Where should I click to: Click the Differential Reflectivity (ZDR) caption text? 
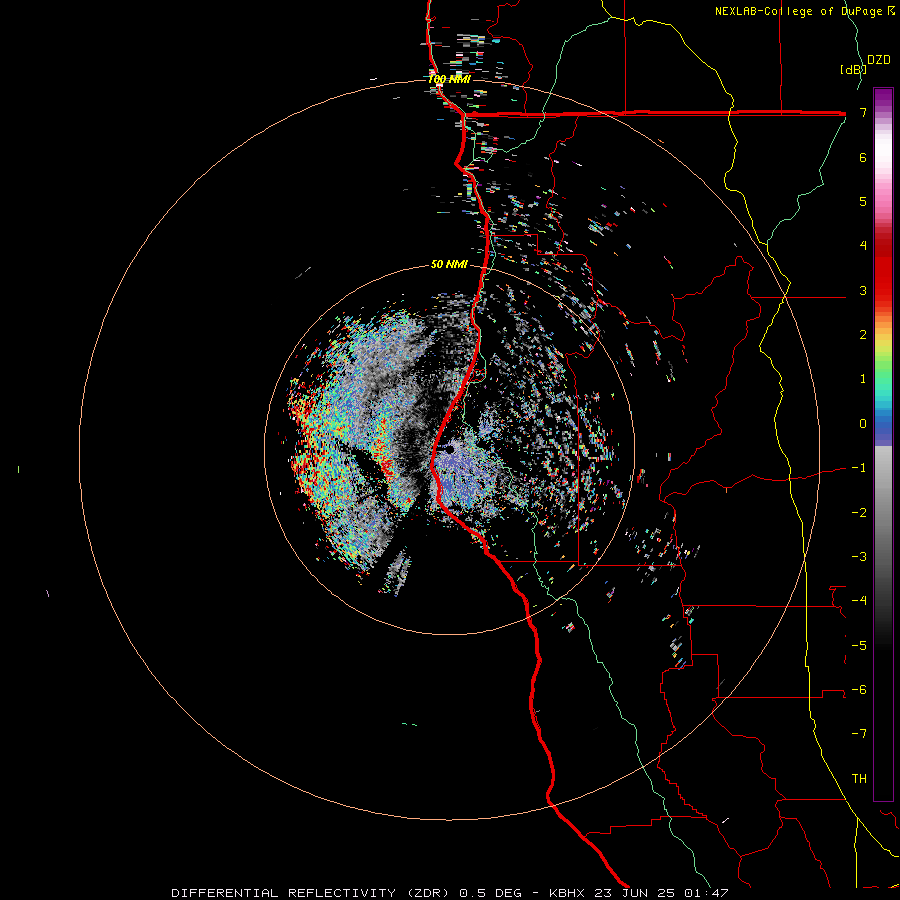tap(312, 893)
